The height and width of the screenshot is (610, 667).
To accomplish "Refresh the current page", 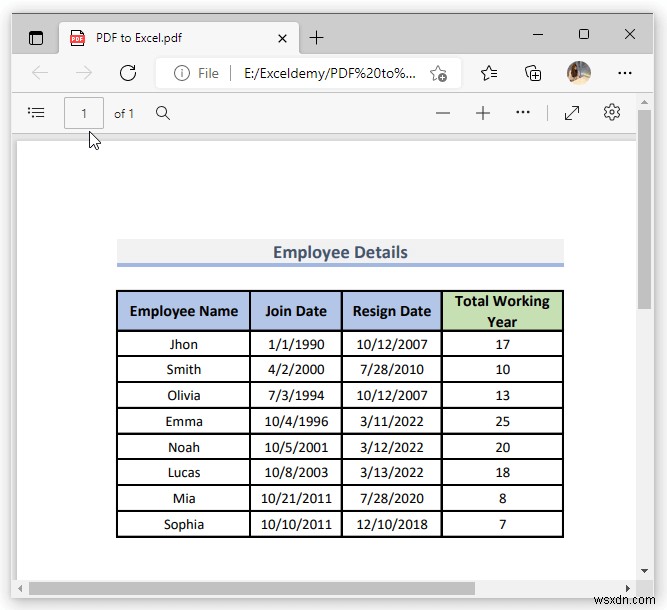I will pos(128,73).
